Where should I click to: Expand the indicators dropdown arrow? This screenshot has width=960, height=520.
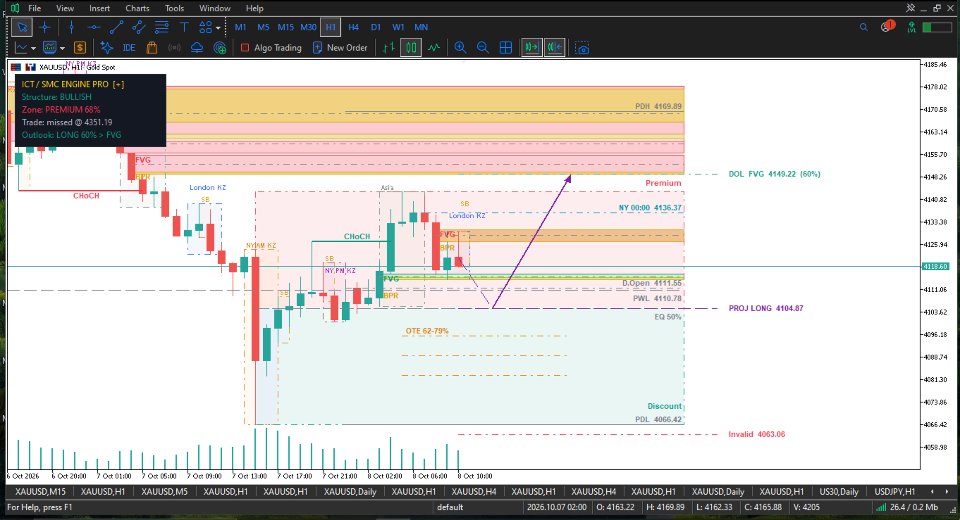[62, 48]
